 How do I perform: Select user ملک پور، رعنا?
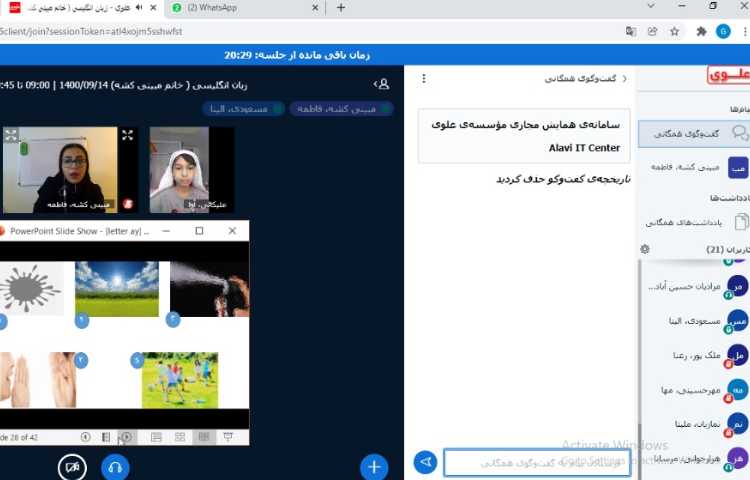(x=695, y=355)
